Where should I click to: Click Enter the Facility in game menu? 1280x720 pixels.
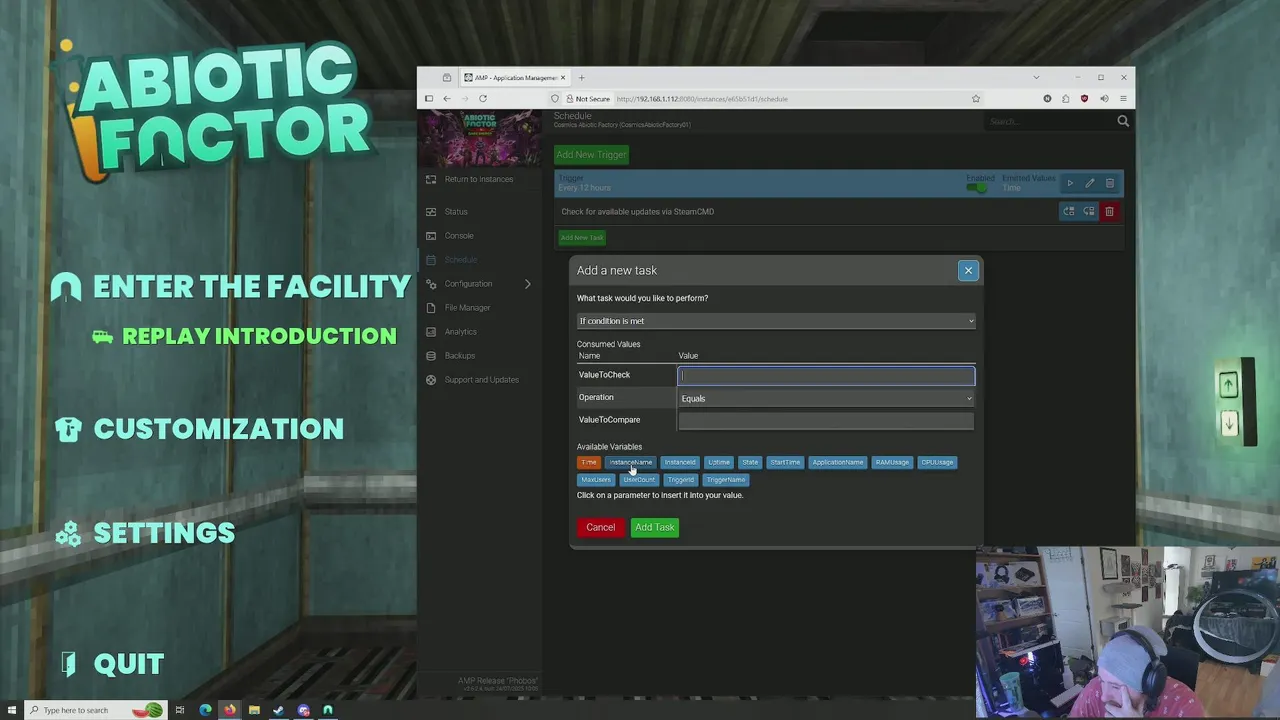tap(252, 287)
